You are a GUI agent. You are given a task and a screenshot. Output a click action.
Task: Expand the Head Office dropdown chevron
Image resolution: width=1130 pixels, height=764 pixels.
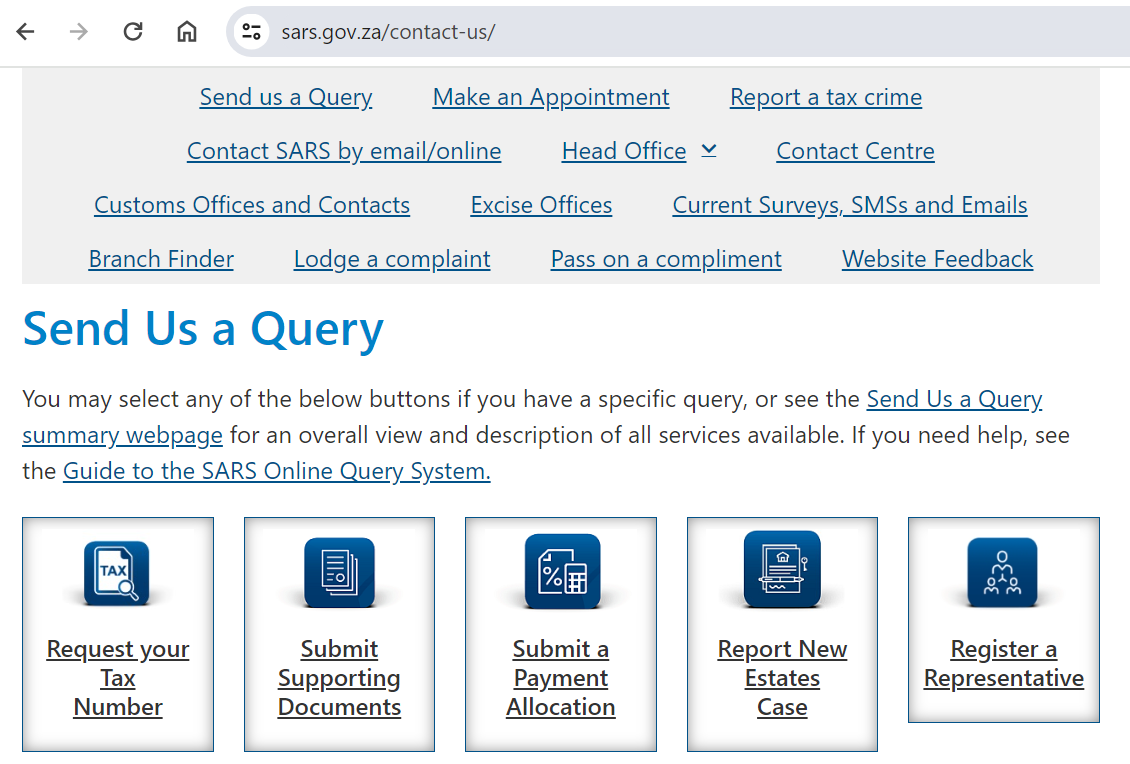coord(709,150)
